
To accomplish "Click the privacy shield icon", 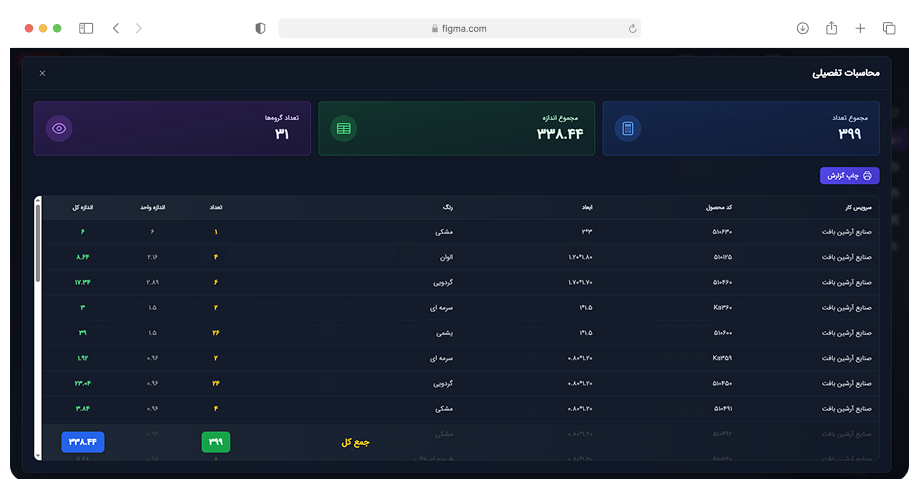I will [x=261, y=29].
